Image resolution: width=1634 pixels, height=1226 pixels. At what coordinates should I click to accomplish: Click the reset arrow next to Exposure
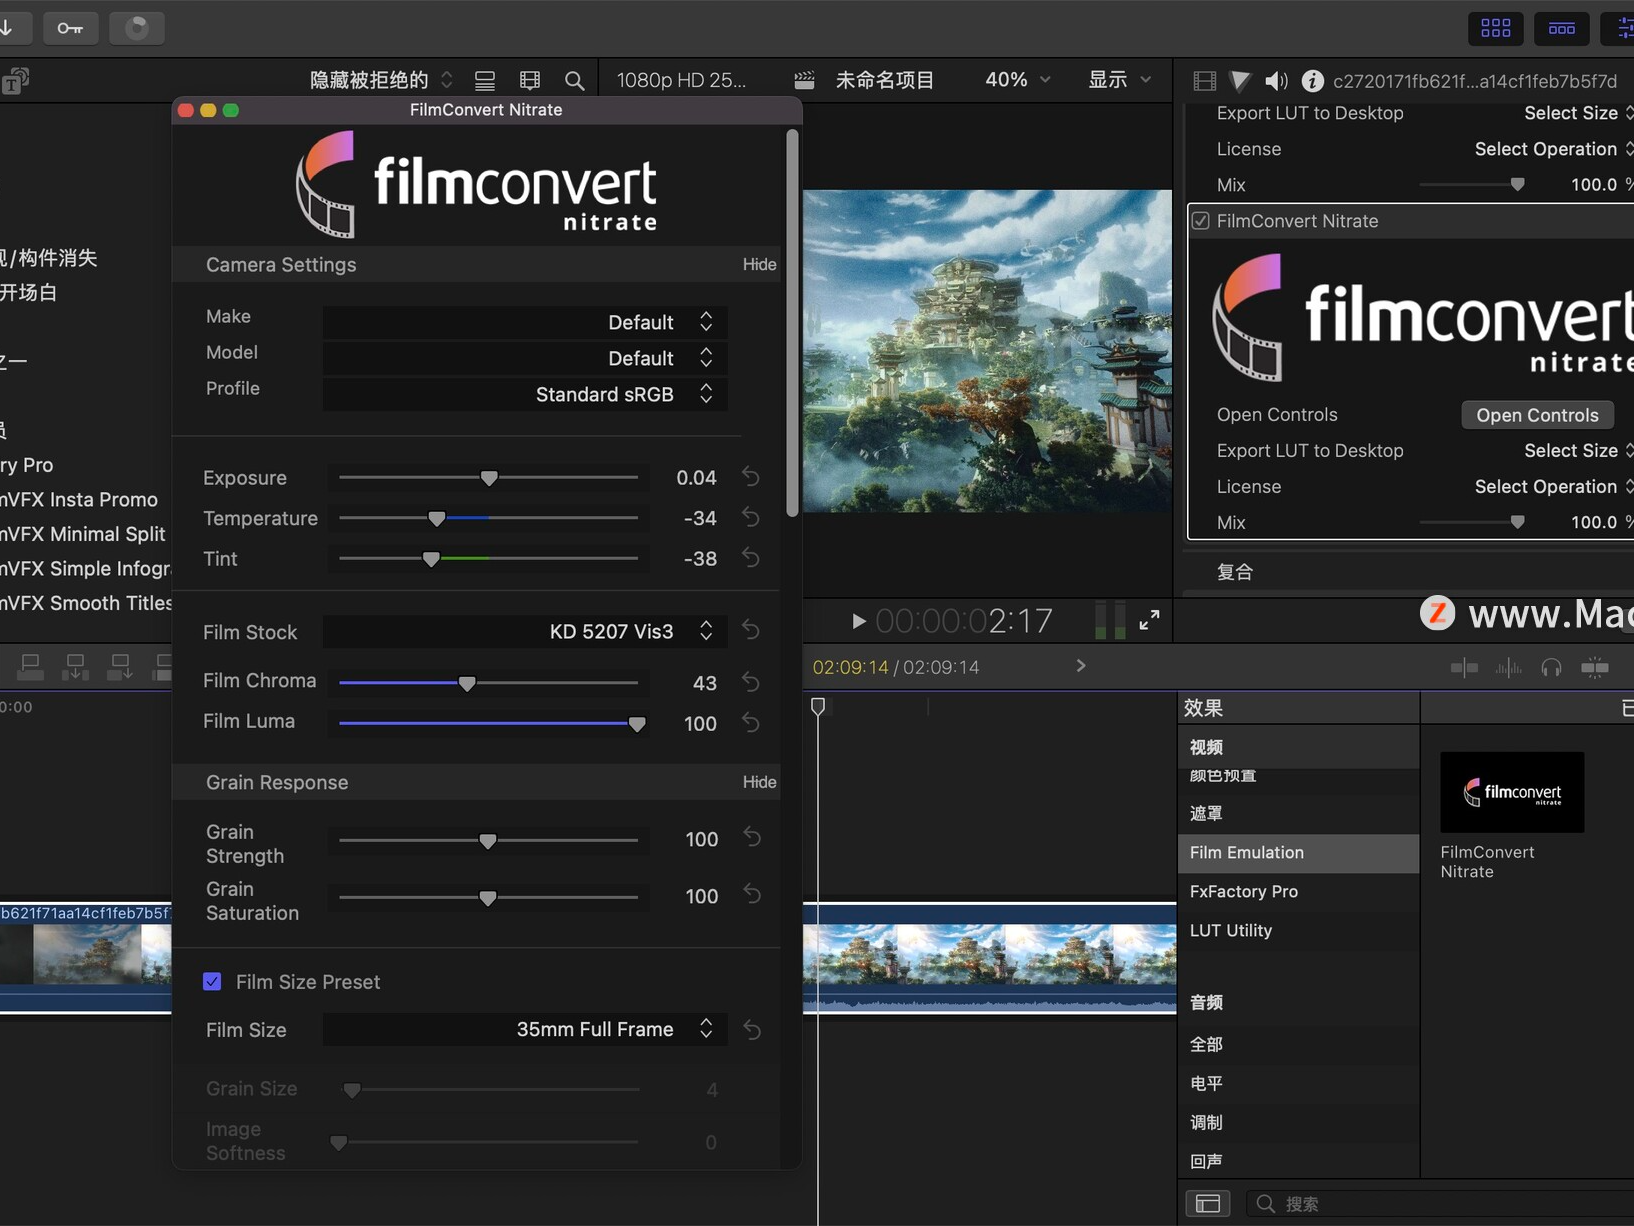click(751, 477)
